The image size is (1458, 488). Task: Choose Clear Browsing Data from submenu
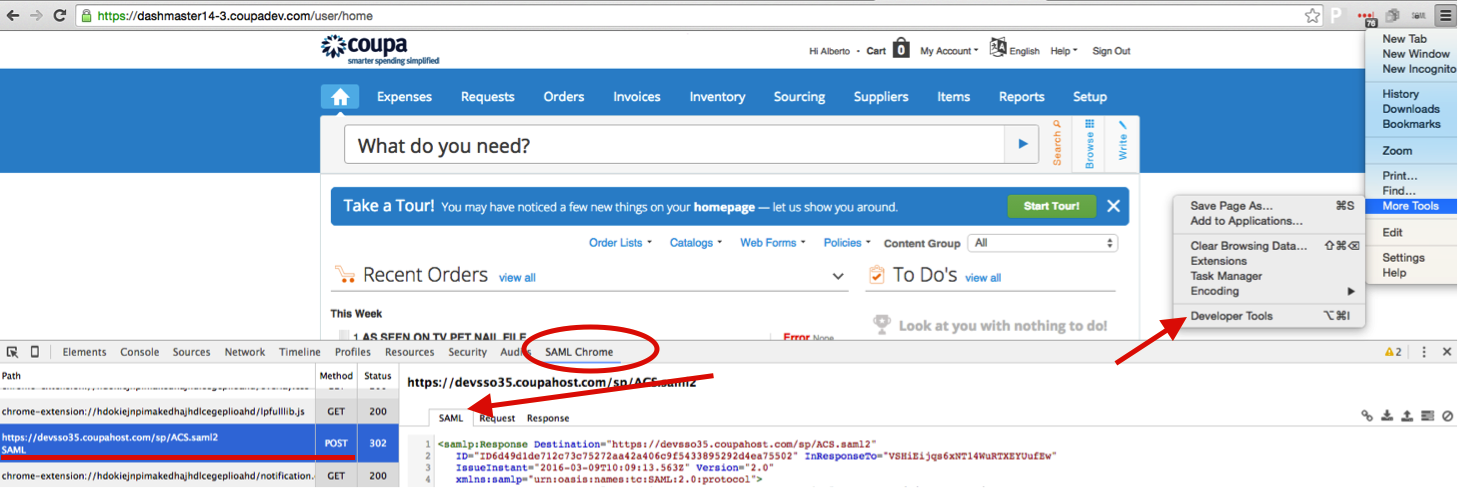click(1270, 245)
